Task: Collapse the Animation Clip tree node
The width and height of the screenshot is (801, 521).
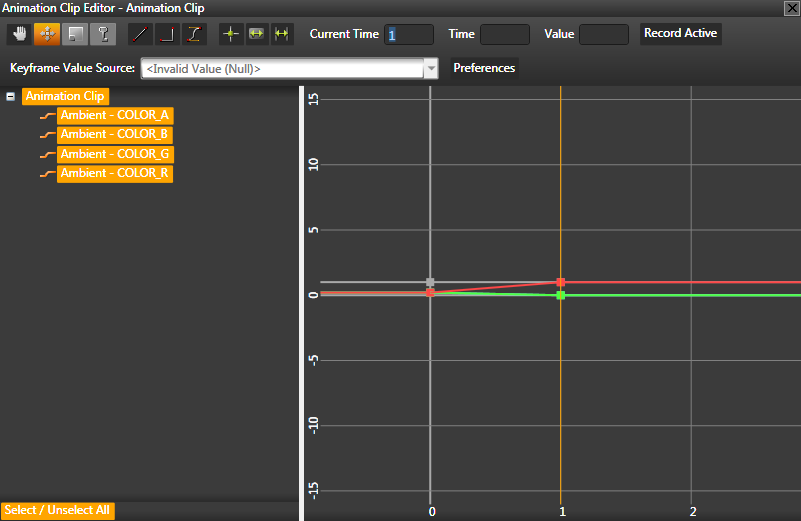Action: 11,97
